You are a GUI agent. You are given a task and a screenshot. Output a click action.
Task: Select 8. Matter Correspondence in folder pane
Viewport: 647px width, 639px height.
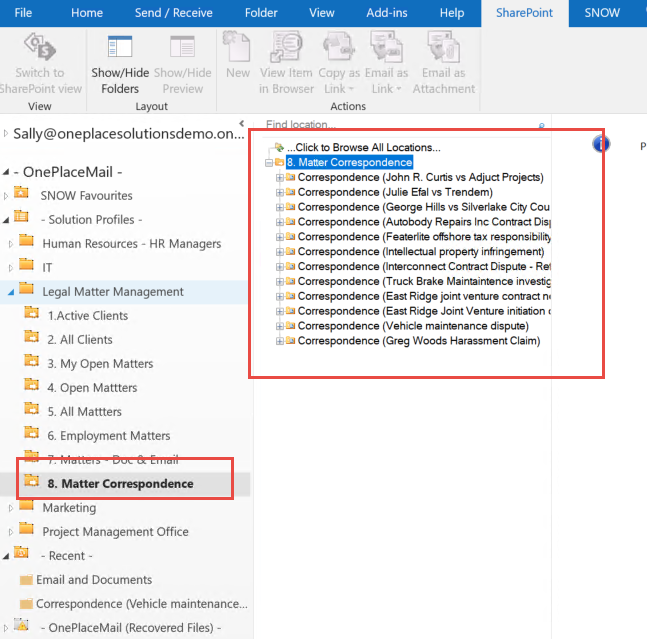[x=120, y=483]
